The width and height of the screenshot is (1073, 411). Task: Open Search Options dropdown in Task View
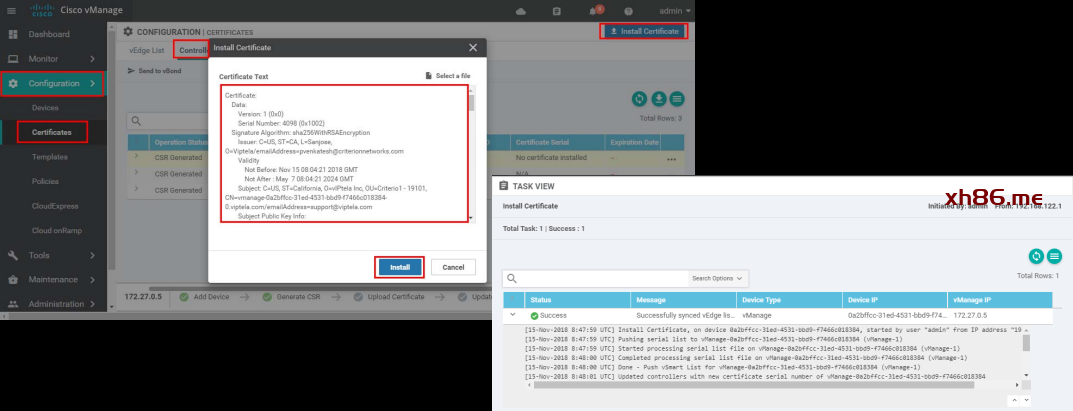click(718, 277)
